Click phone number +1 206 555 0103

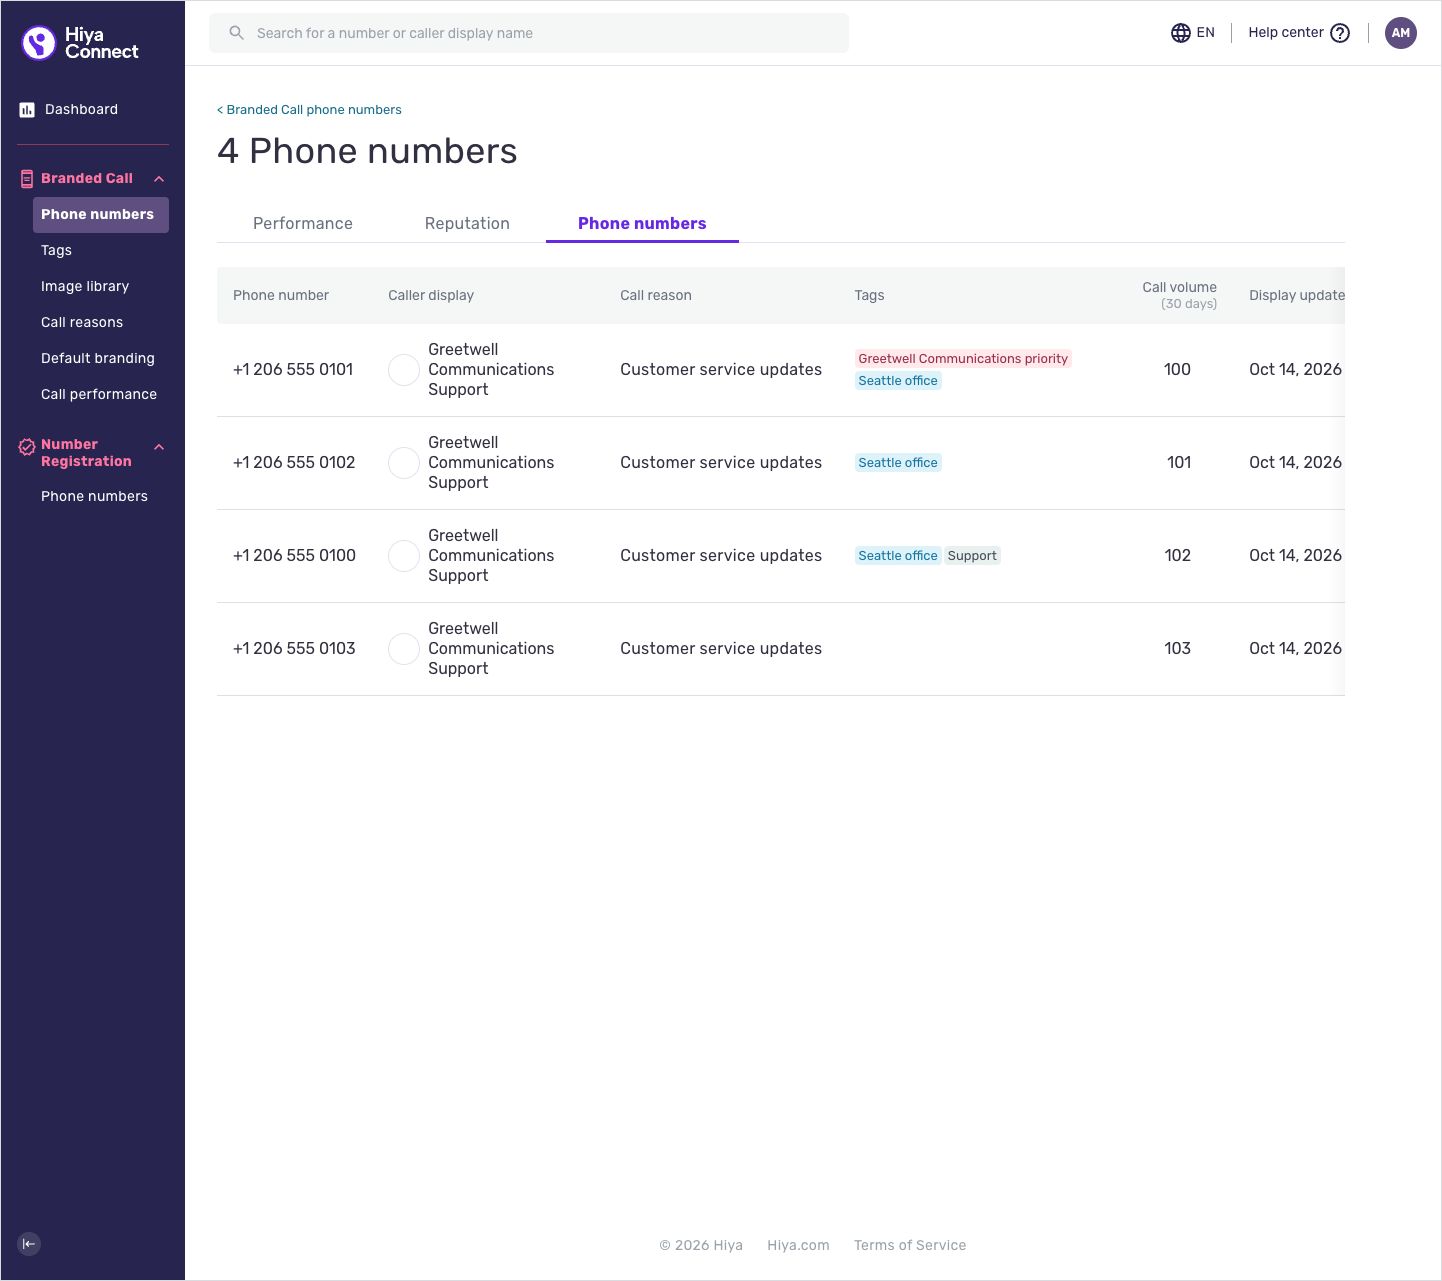click(294, 649)
